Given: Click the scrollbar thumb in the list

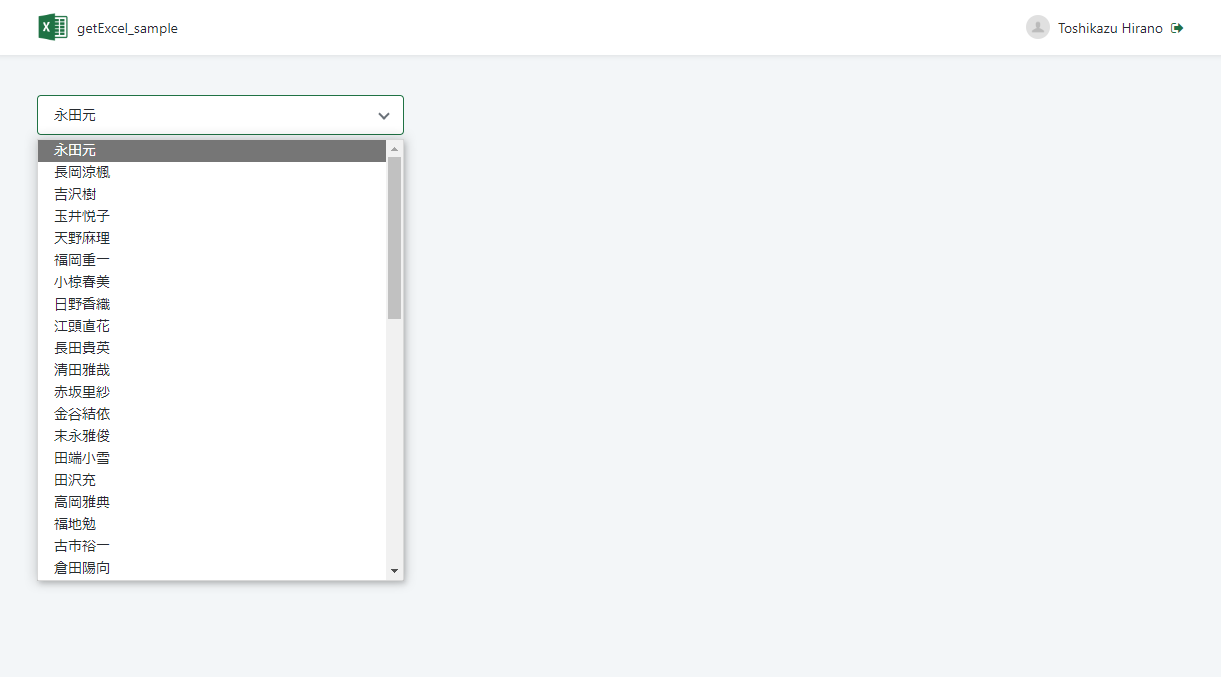Looking at the screenshot, I should point(394,238).
